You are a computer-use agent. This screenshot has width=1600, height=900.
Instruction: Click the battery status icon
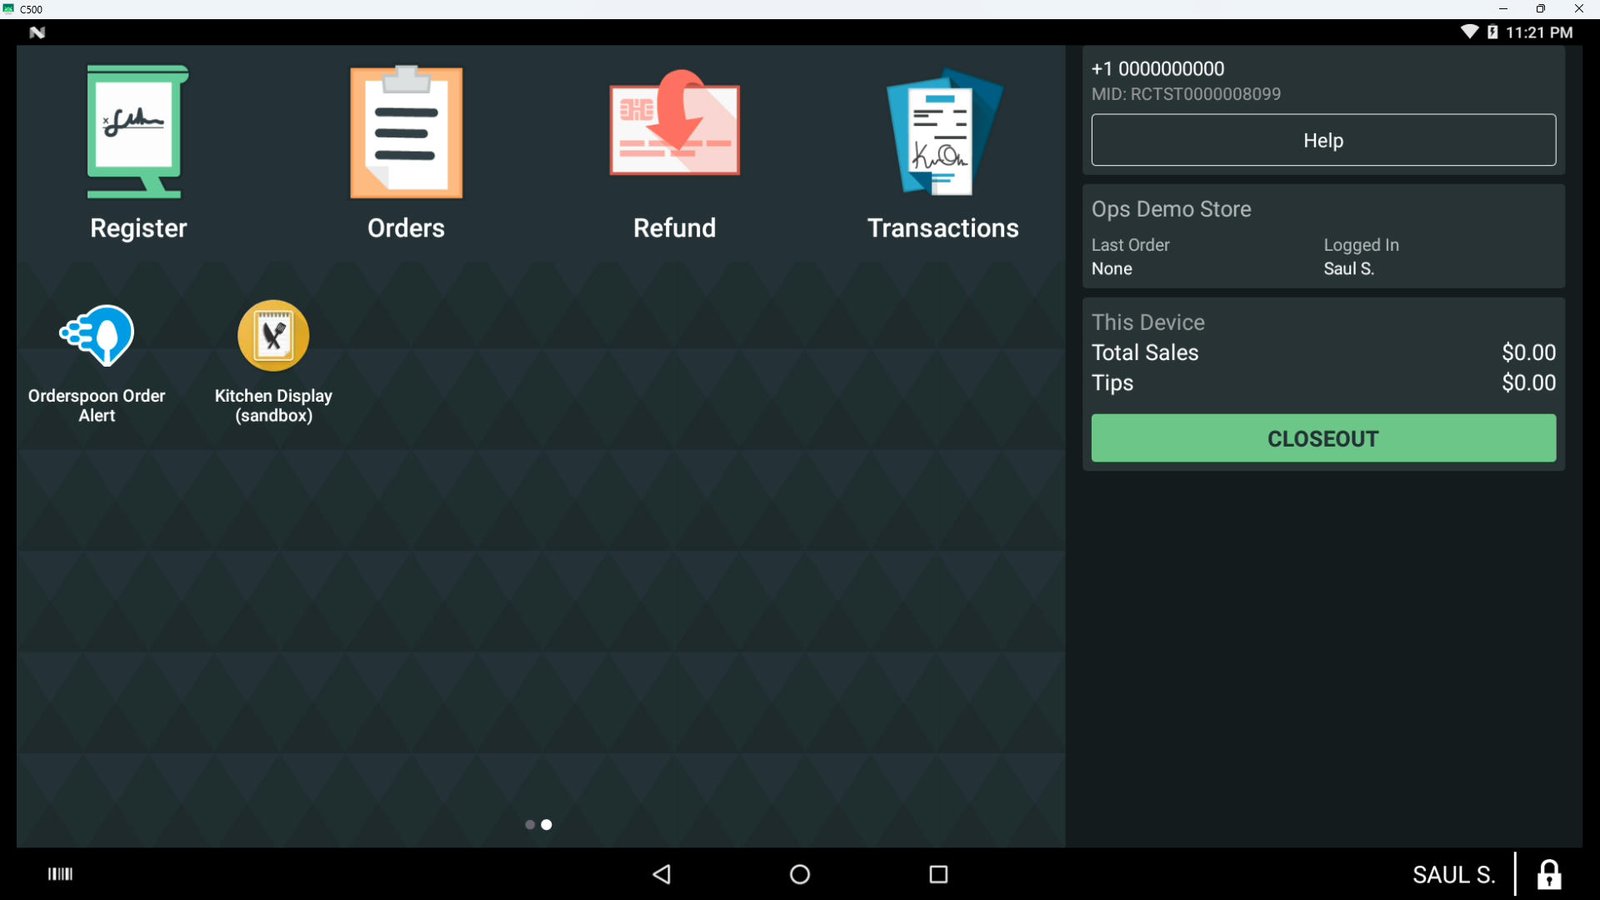point(1492,32)
